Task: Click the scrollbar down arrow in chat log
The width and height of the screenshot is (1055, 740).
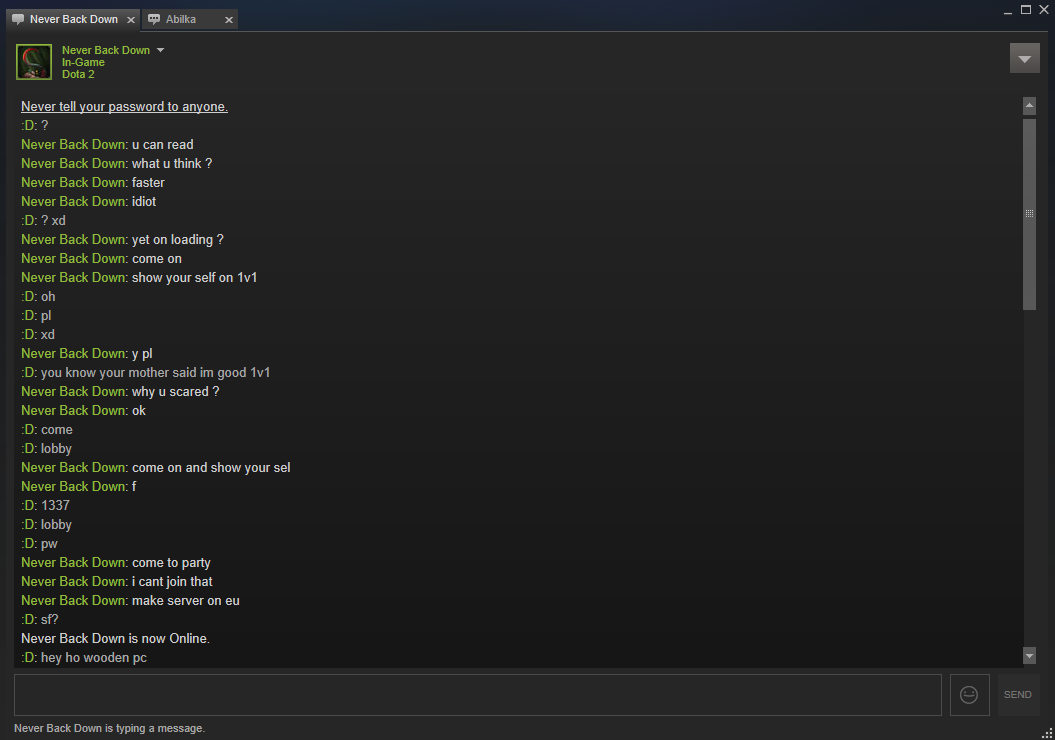Action: 1029,655
